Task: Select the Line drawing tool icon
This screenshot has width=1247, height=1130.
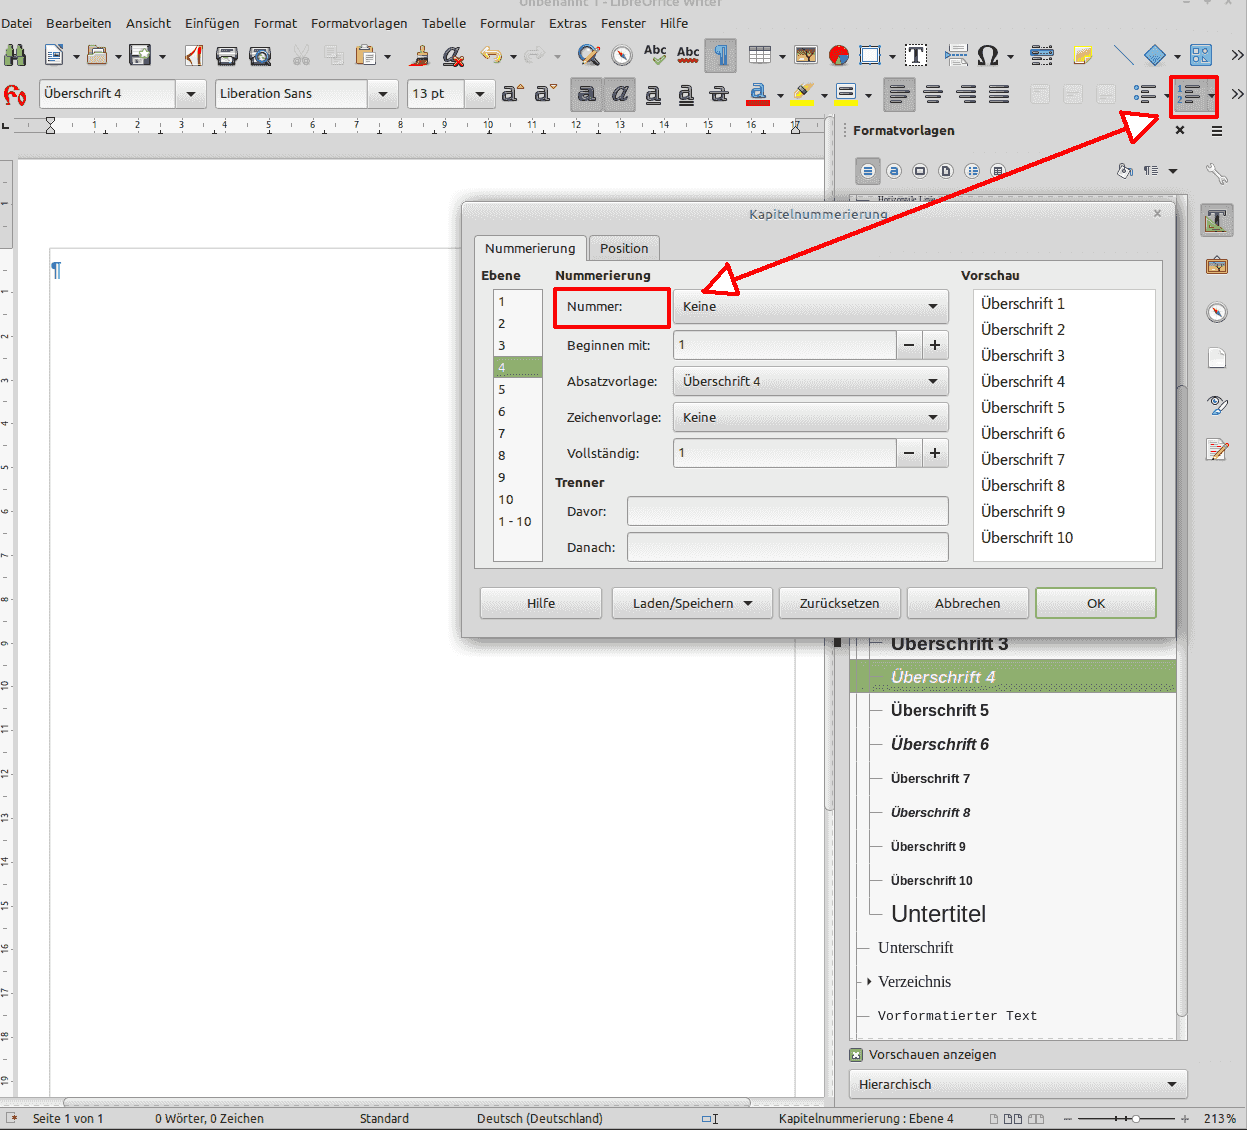Action: 1124,55
